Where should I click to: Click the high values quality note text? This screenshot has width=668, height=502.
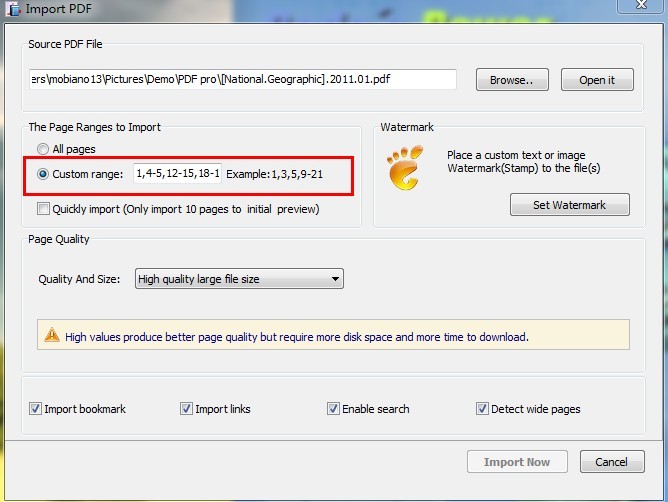(x=297, y=337)
